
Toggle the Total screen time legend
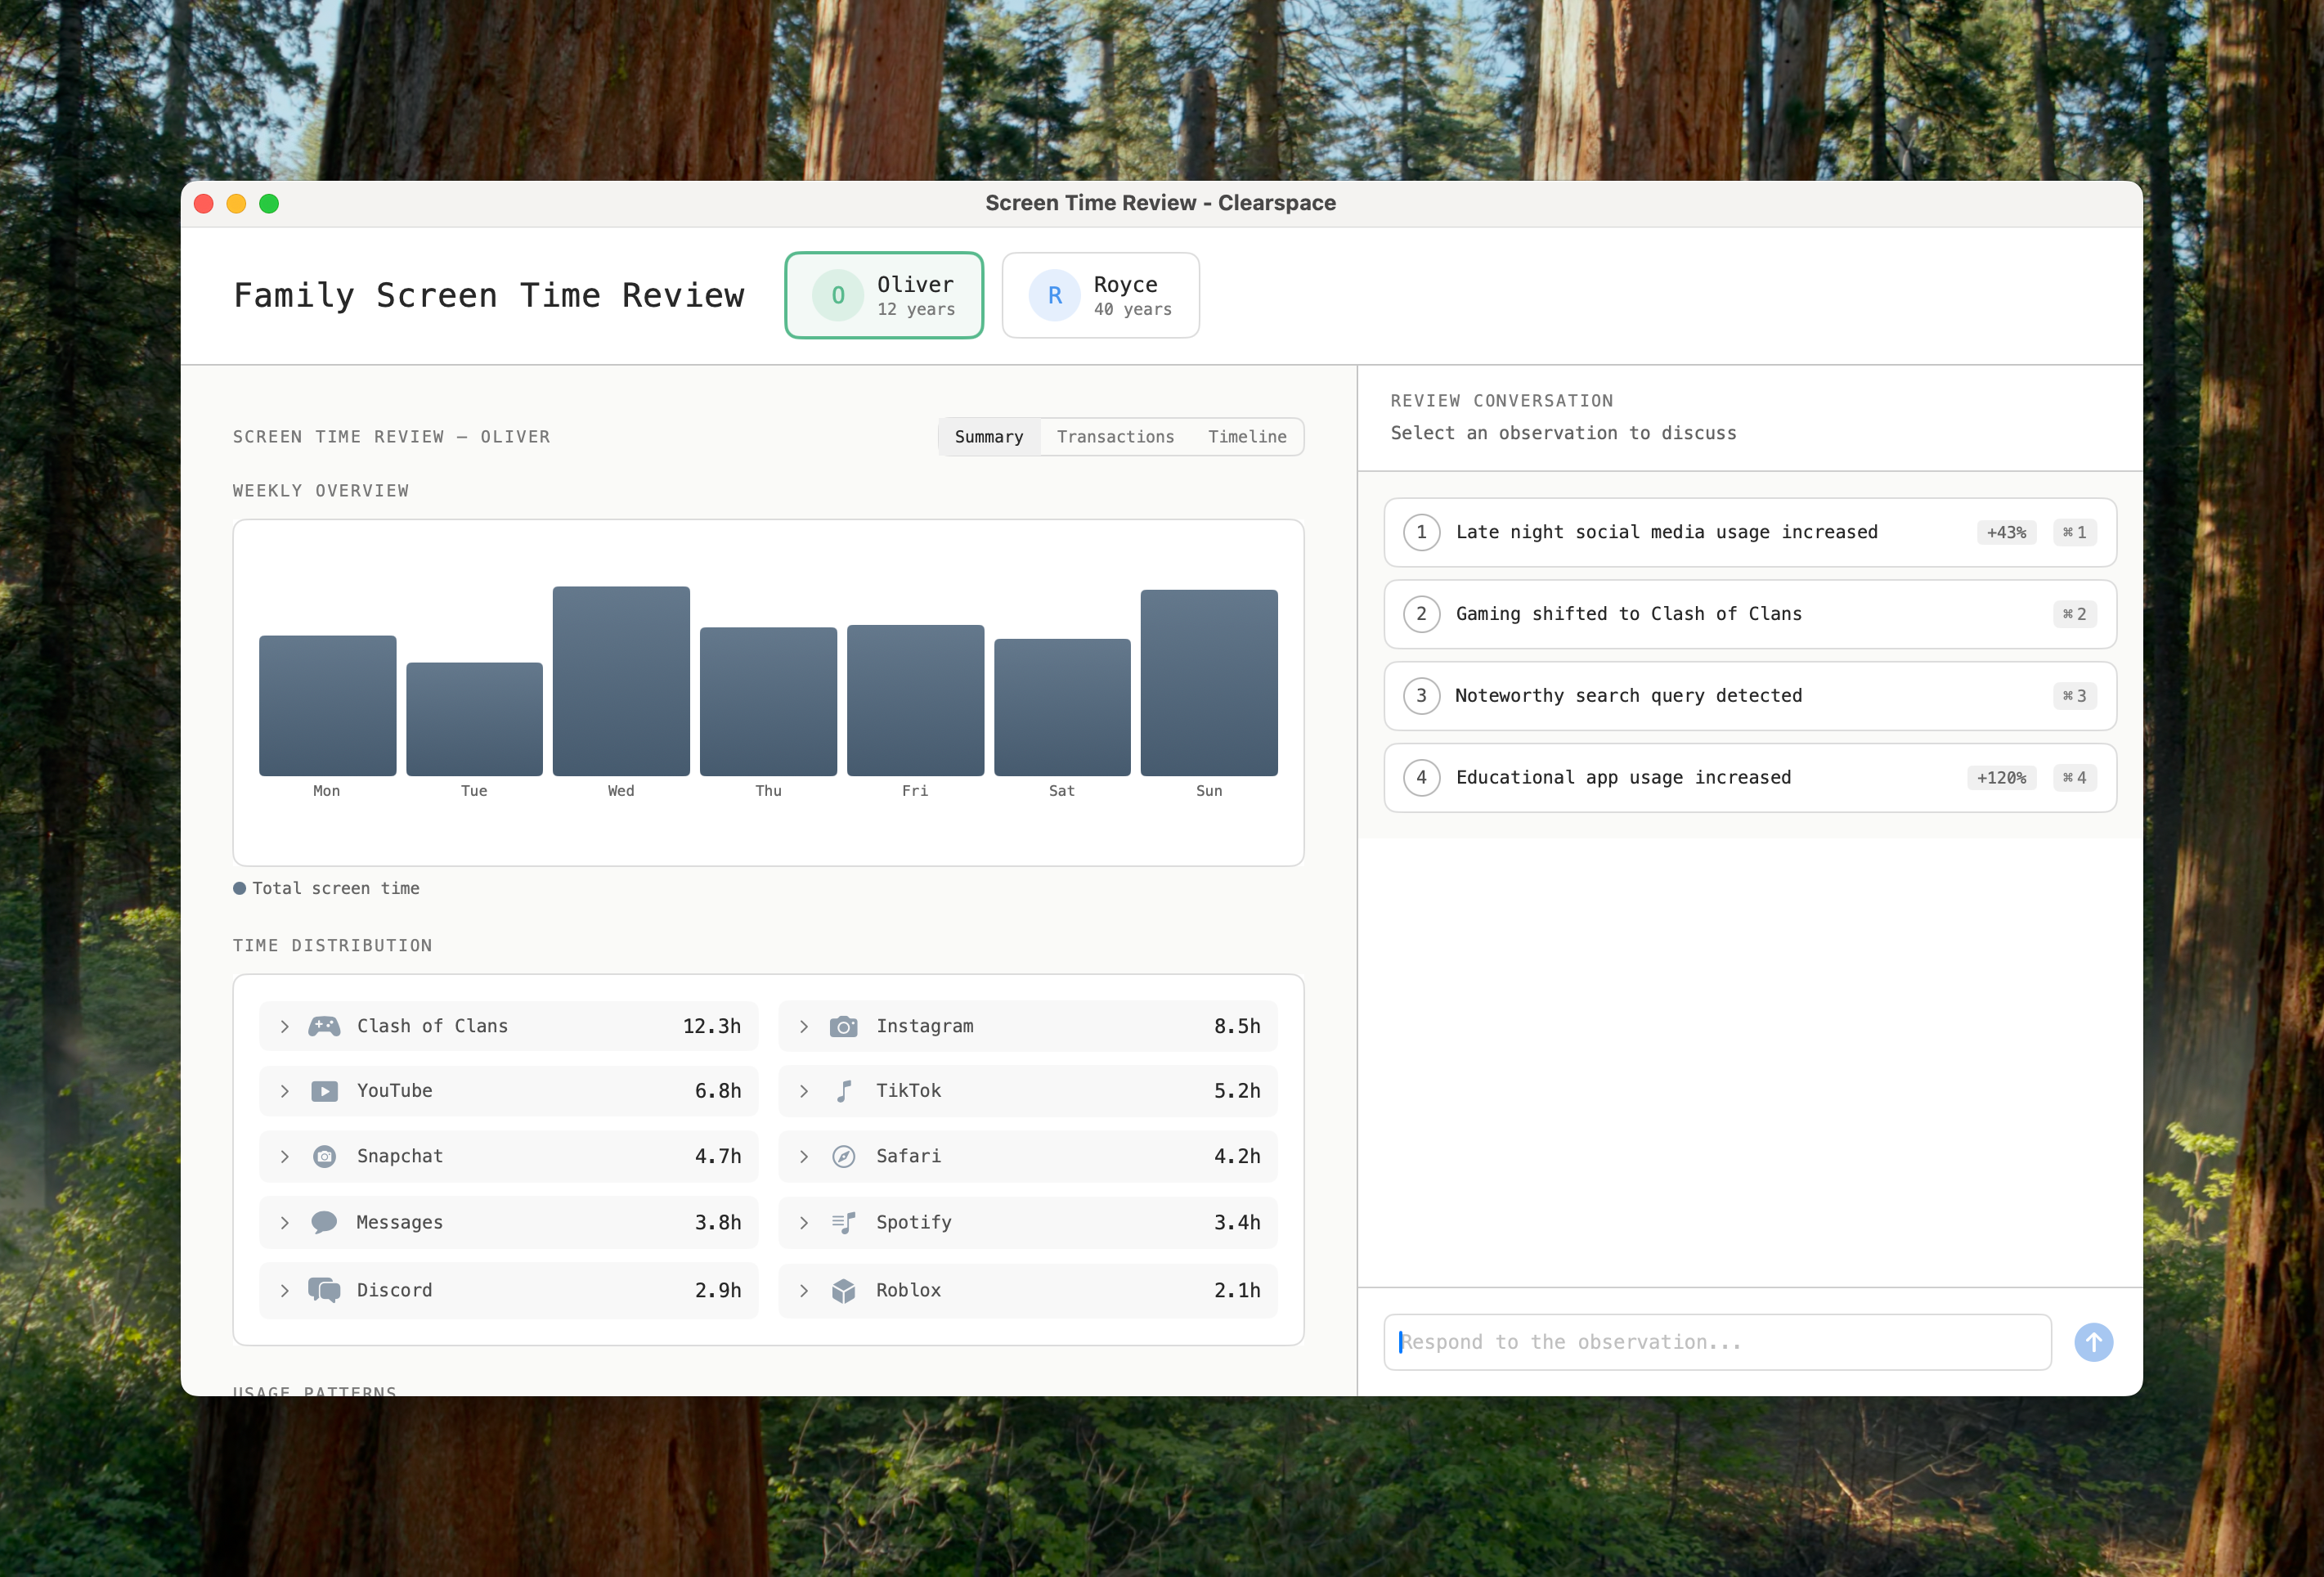tap(326, 888)
